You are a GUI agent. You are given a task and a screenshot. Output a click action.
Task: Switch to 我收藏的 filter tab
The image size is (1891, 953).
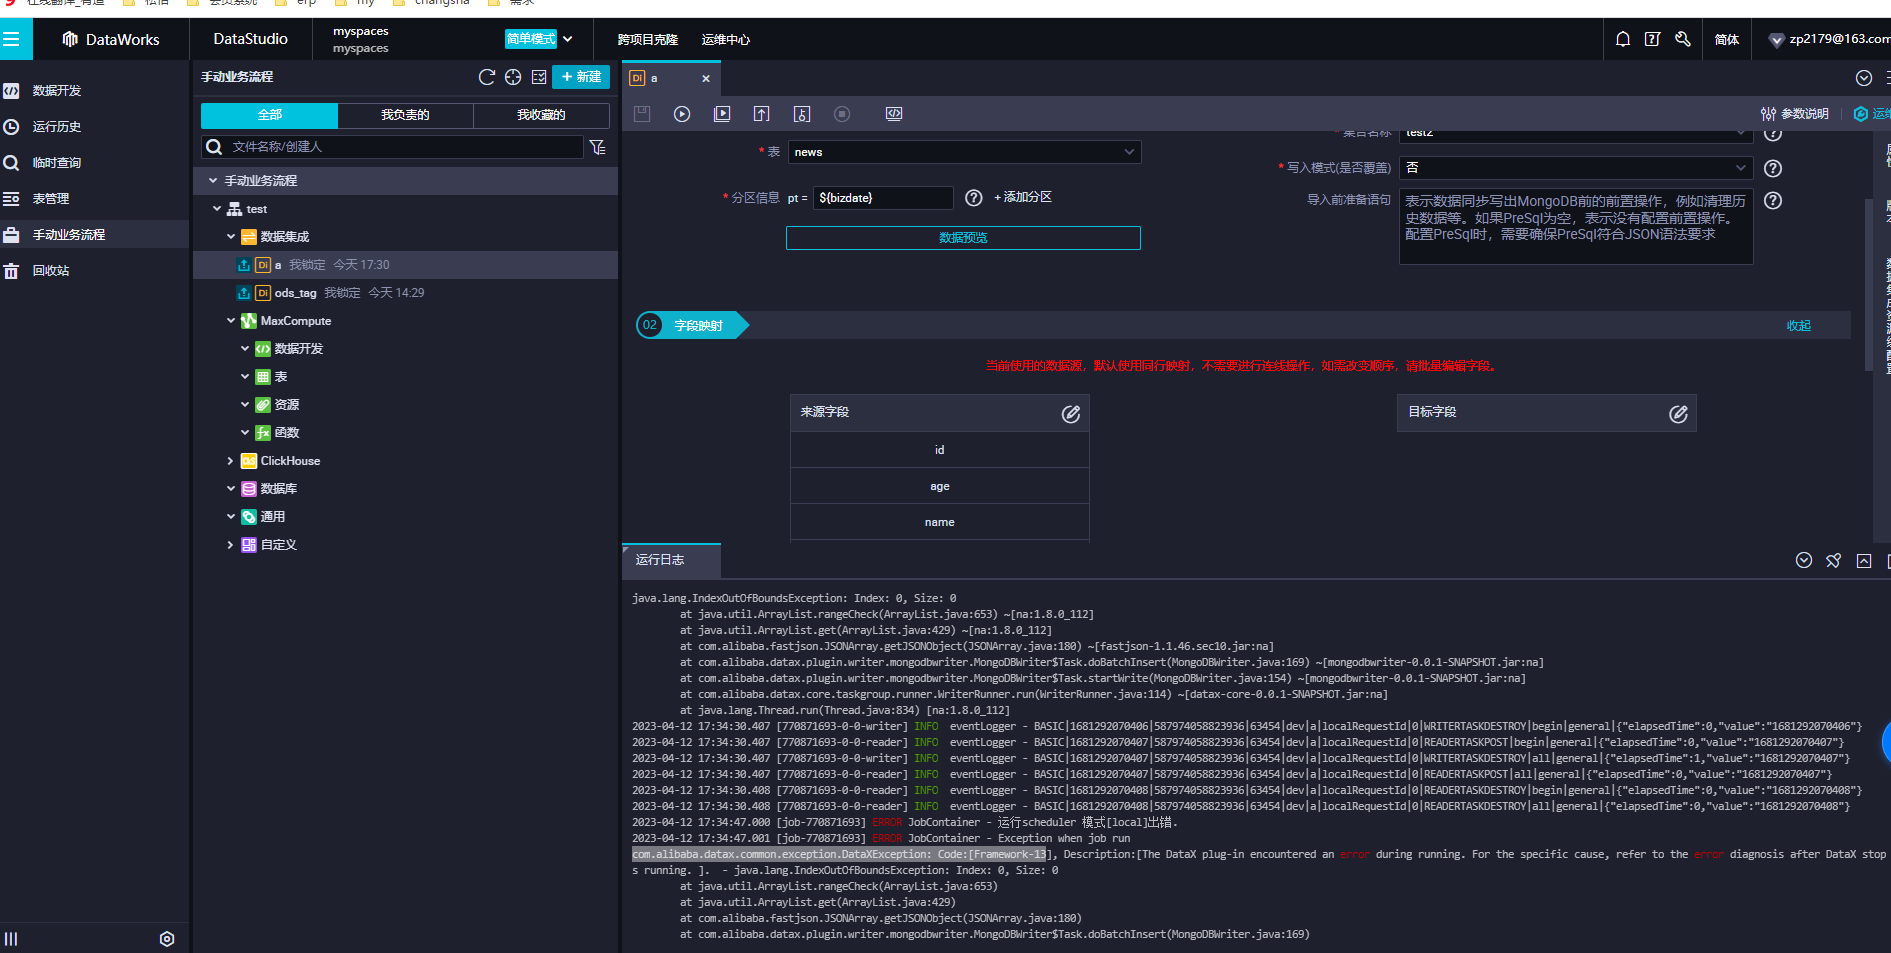pyautogui.click(x=541, y=115)
